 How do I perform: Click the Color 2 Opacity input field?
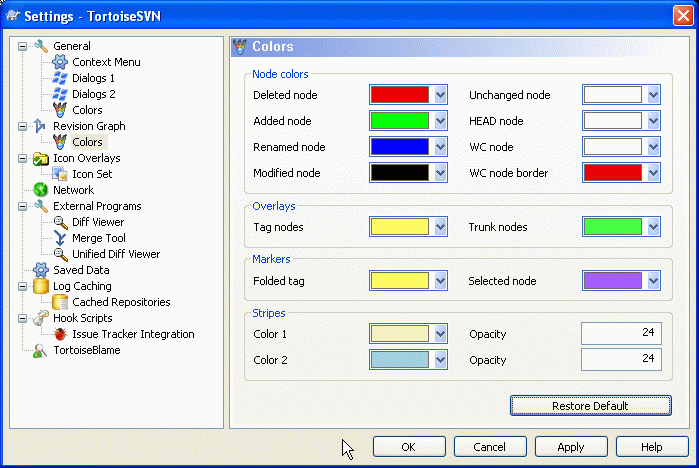point(621,359)
